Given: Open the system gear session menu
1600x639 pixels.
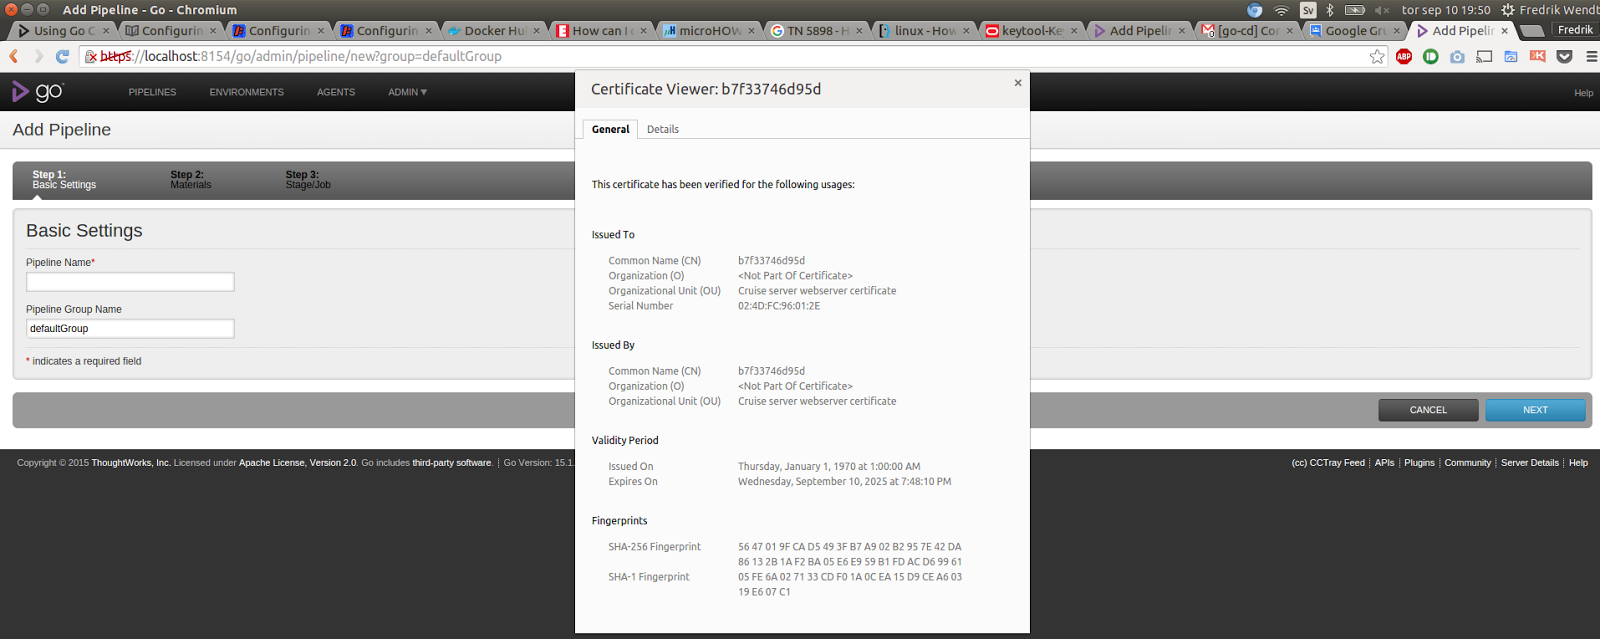Looking at the screenshot, I should (1508, 10).
